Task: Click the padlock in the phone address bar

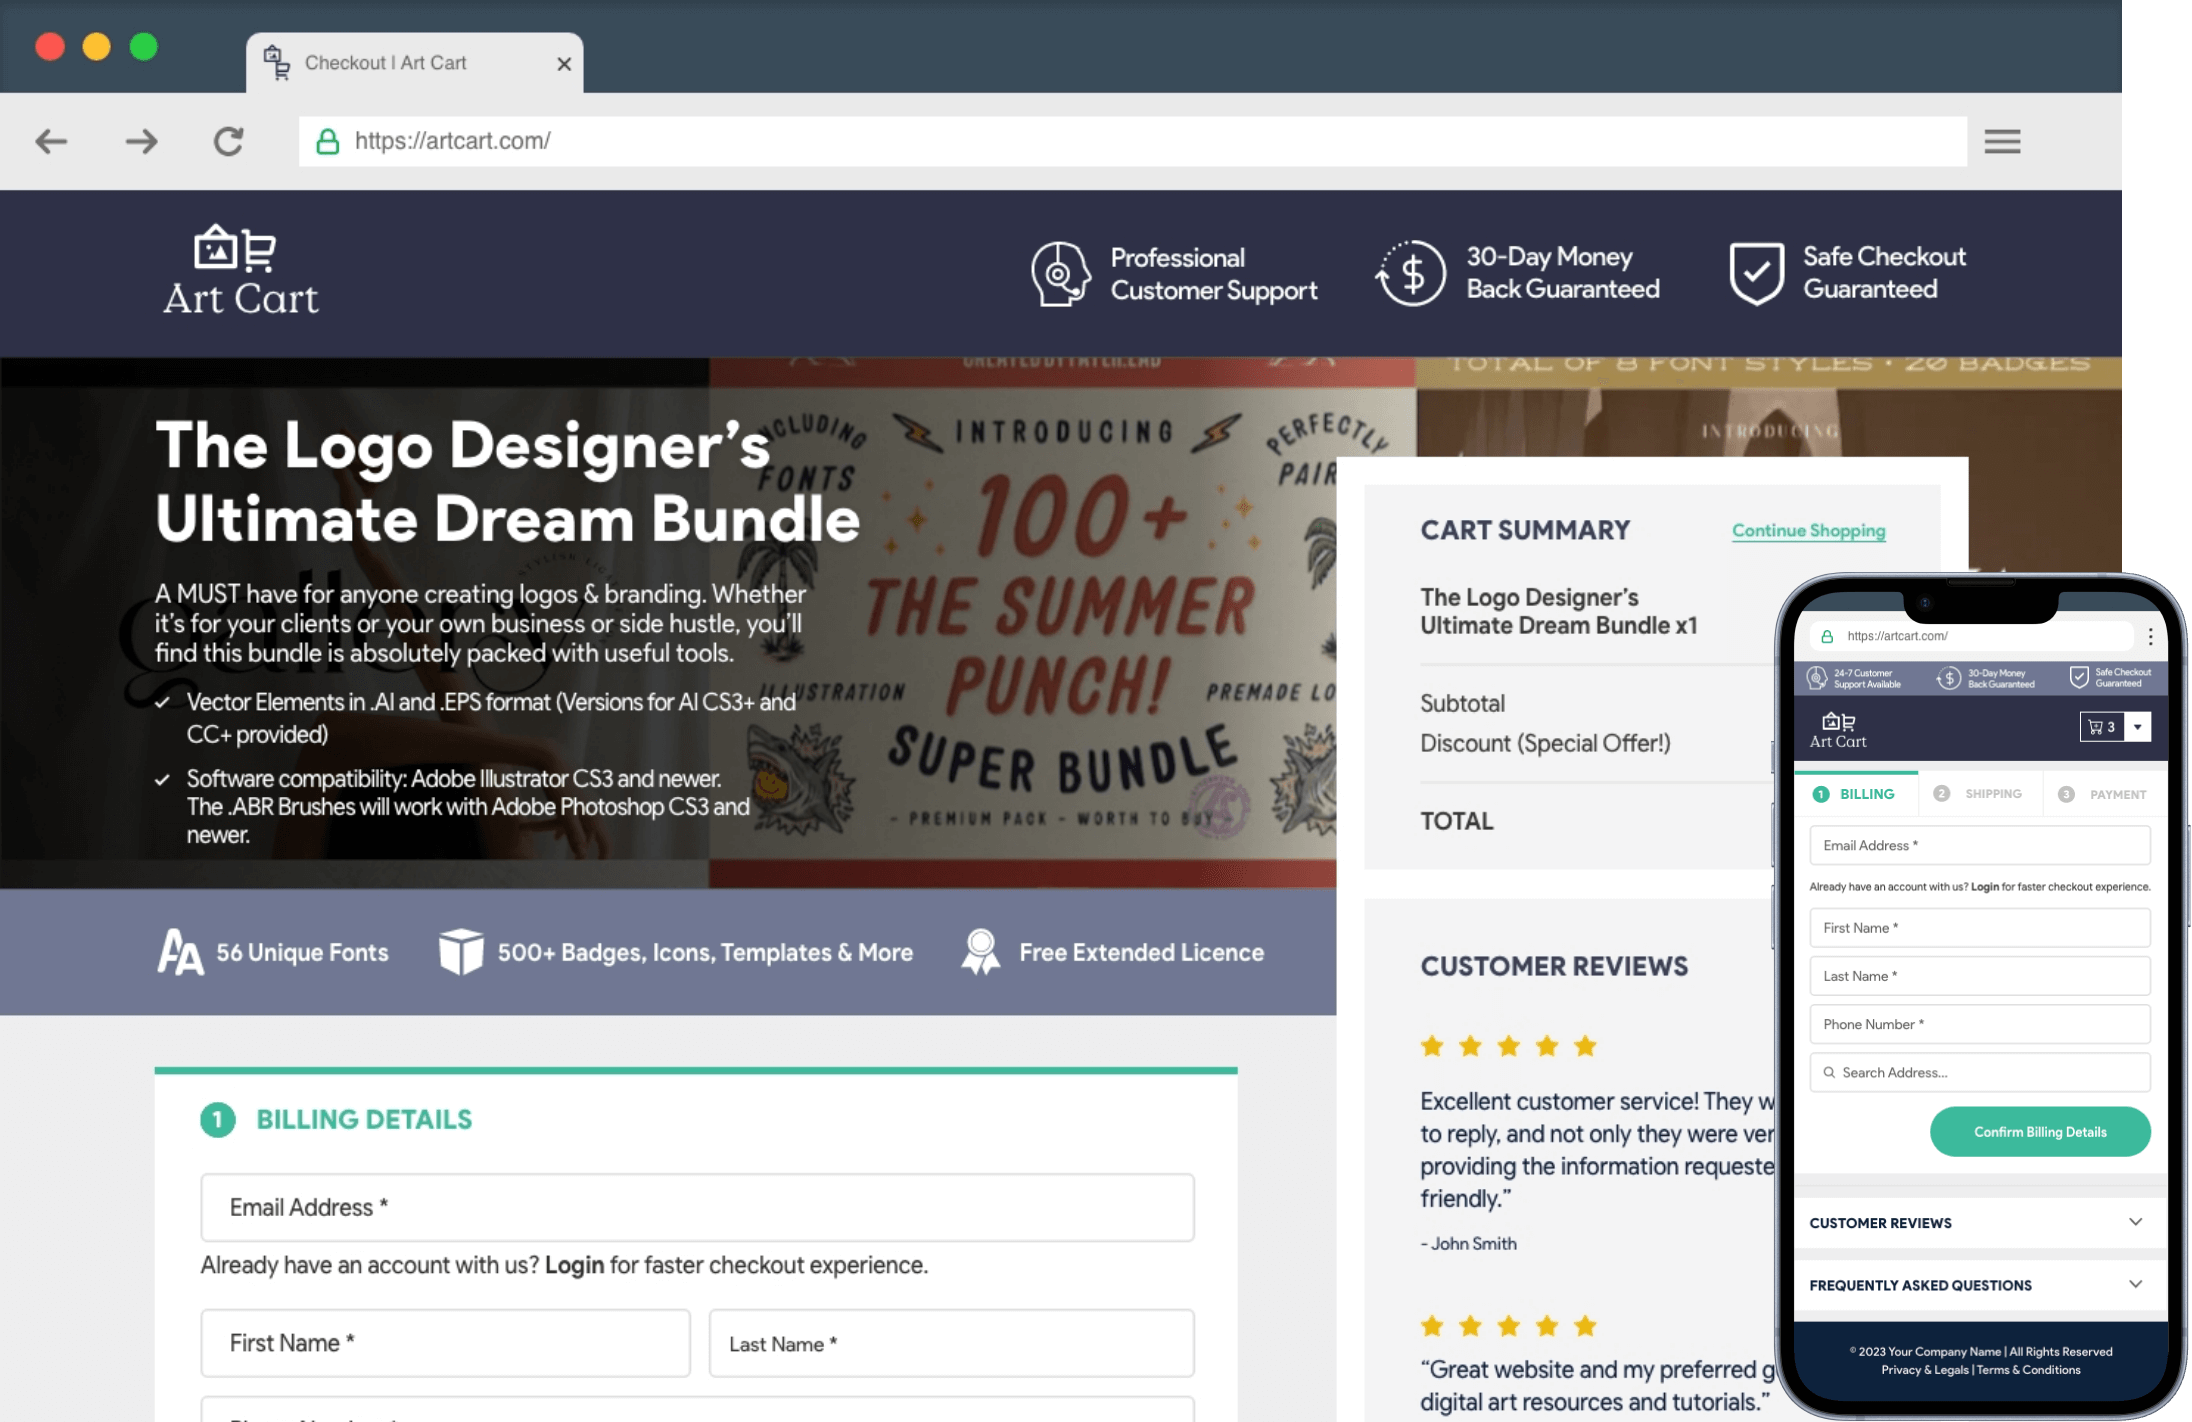Action: click(x=1827, y=636)
